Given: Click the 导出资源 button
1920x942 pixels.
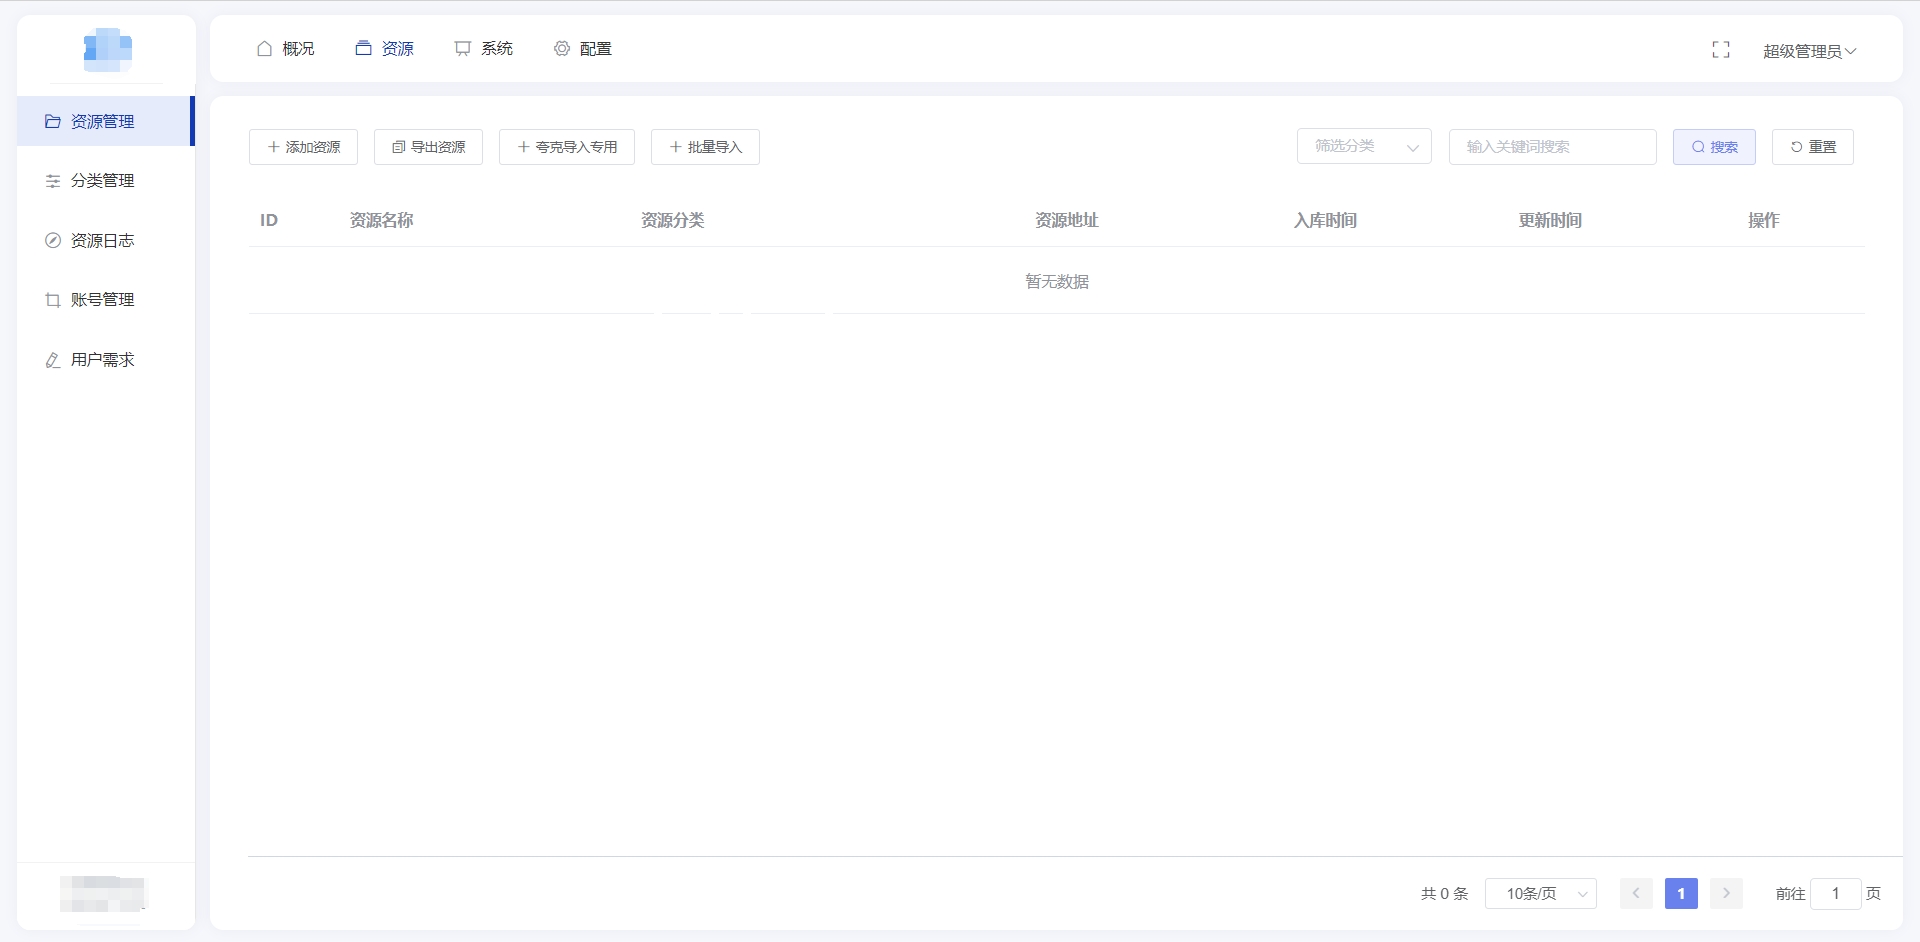Looking at the screenshot, I should click(428, 147).
